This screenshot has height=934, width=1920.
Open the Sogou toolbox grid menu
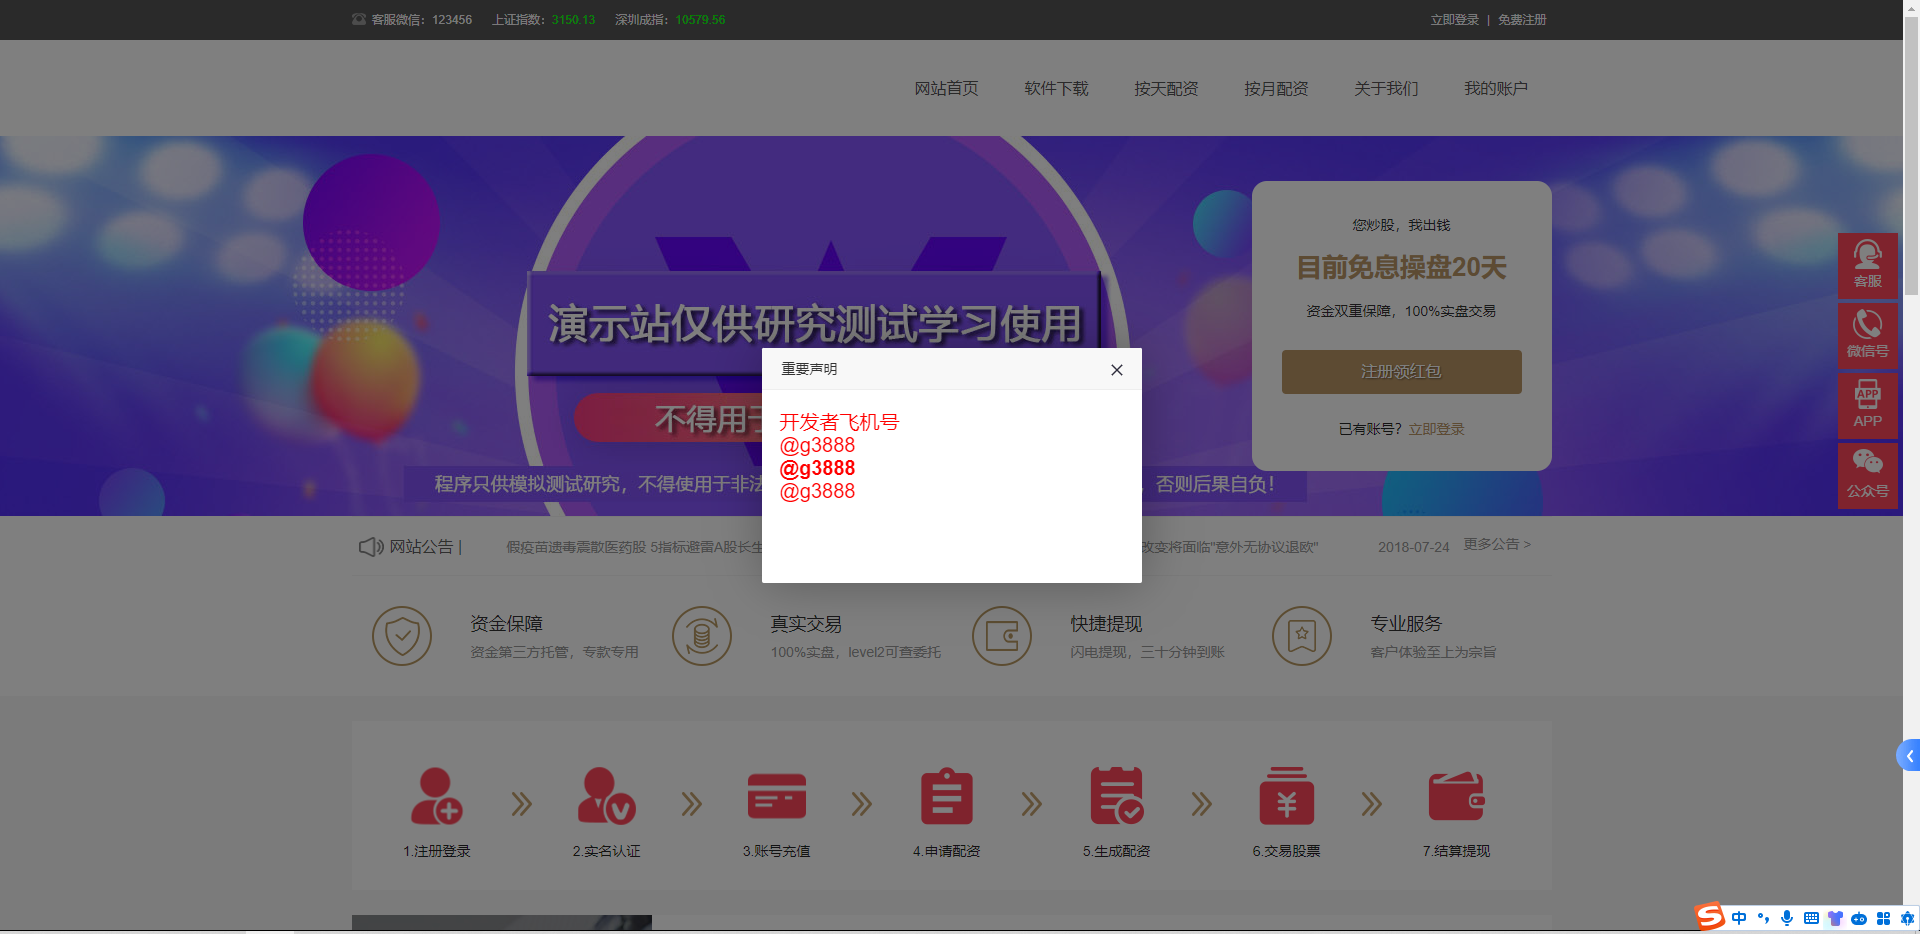click(1883, 917)
